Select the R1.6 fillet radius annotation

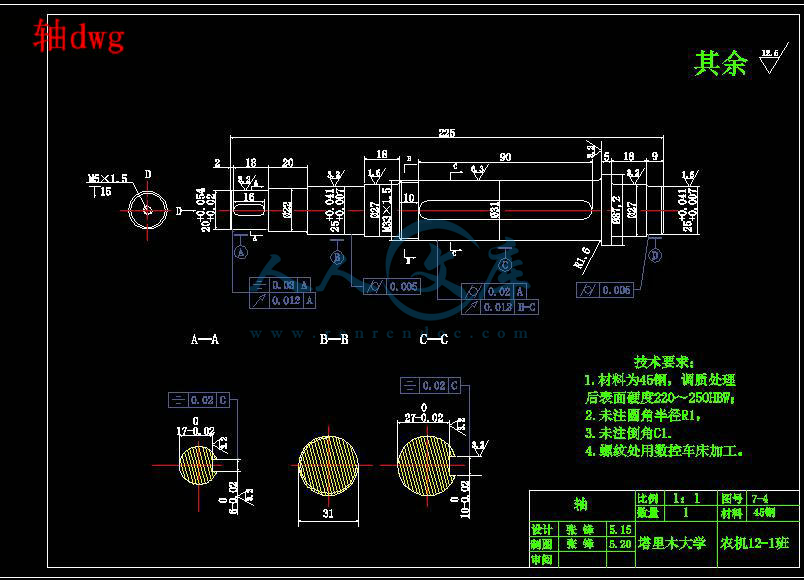pyautogui.click(x=582, y=257)
